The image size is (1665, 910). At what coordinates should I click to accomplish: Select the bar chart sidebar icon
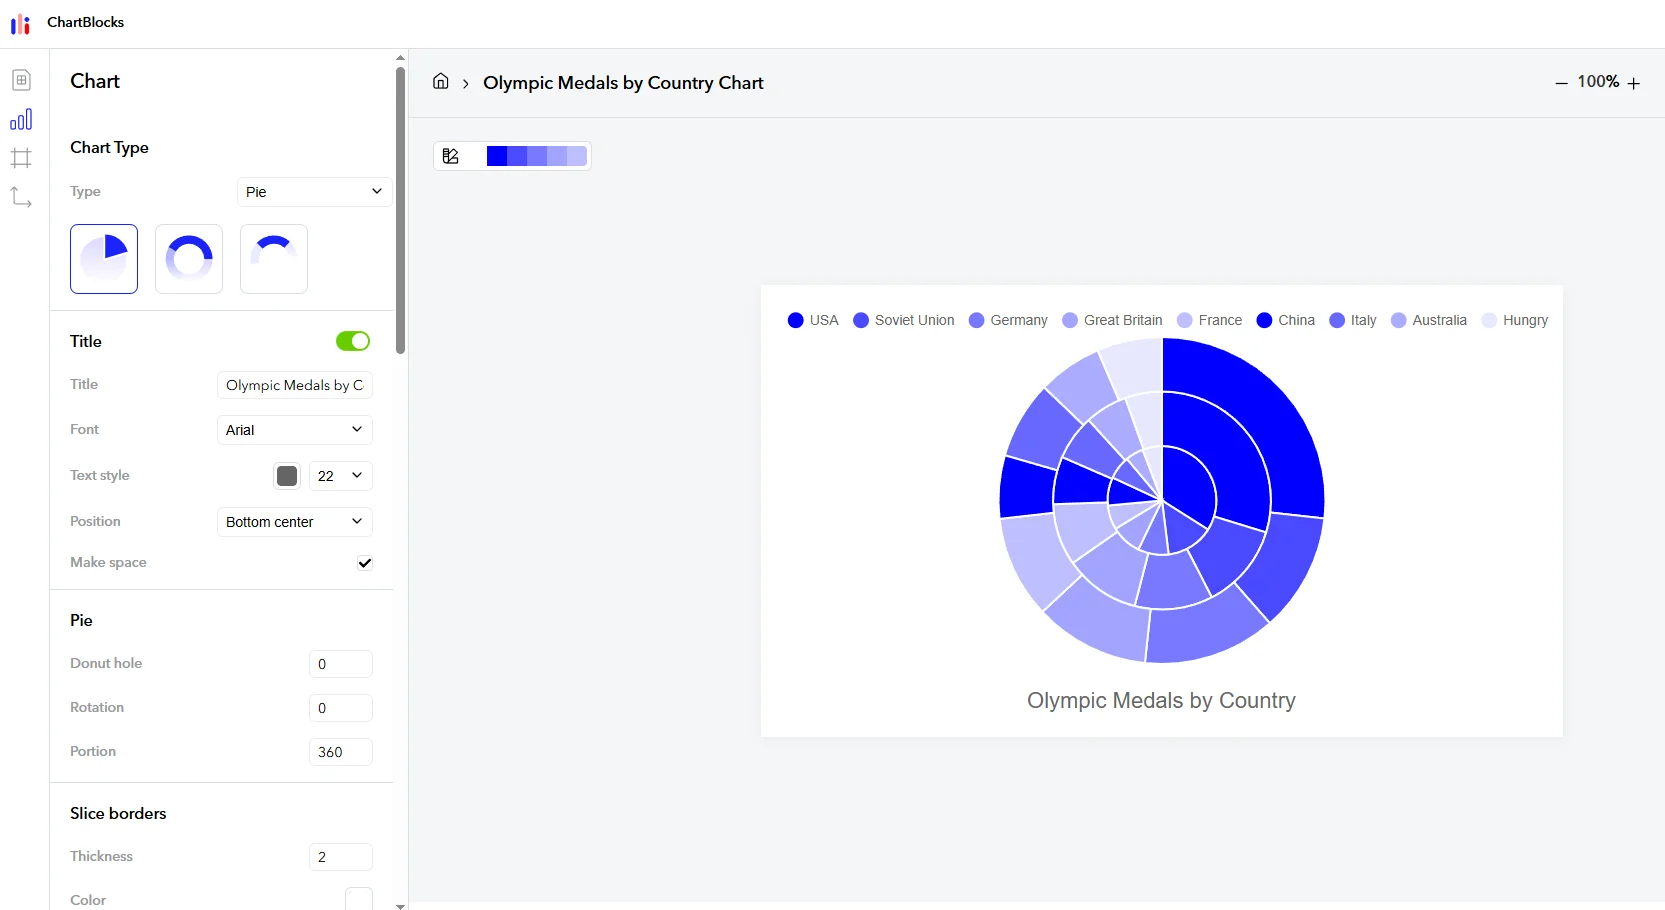[21, 120]
